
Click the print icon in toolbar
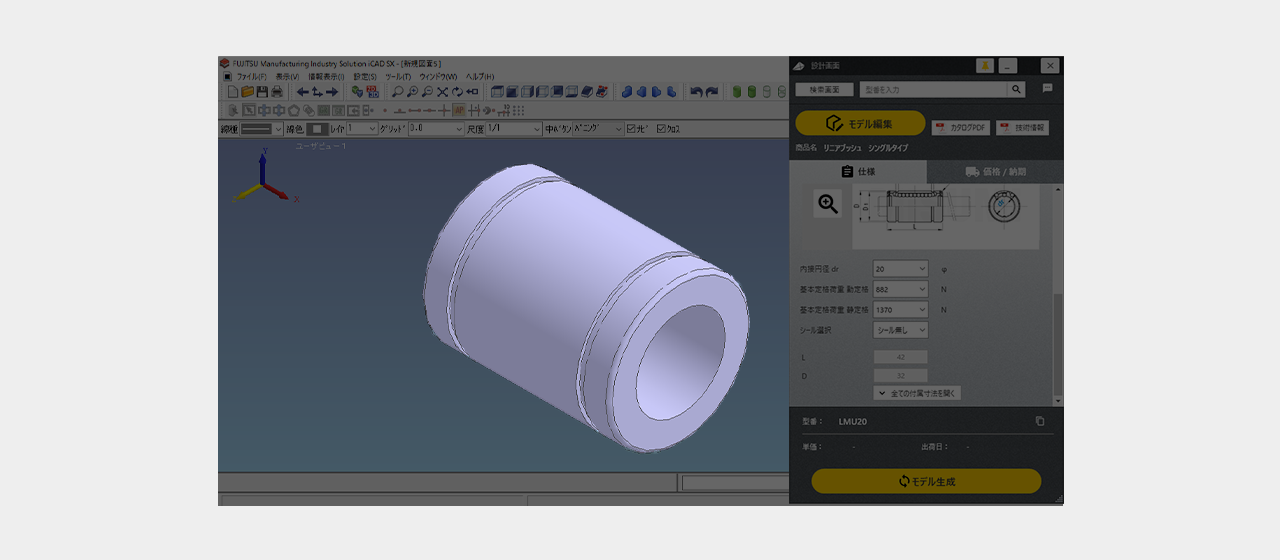[x=277, y=92]
